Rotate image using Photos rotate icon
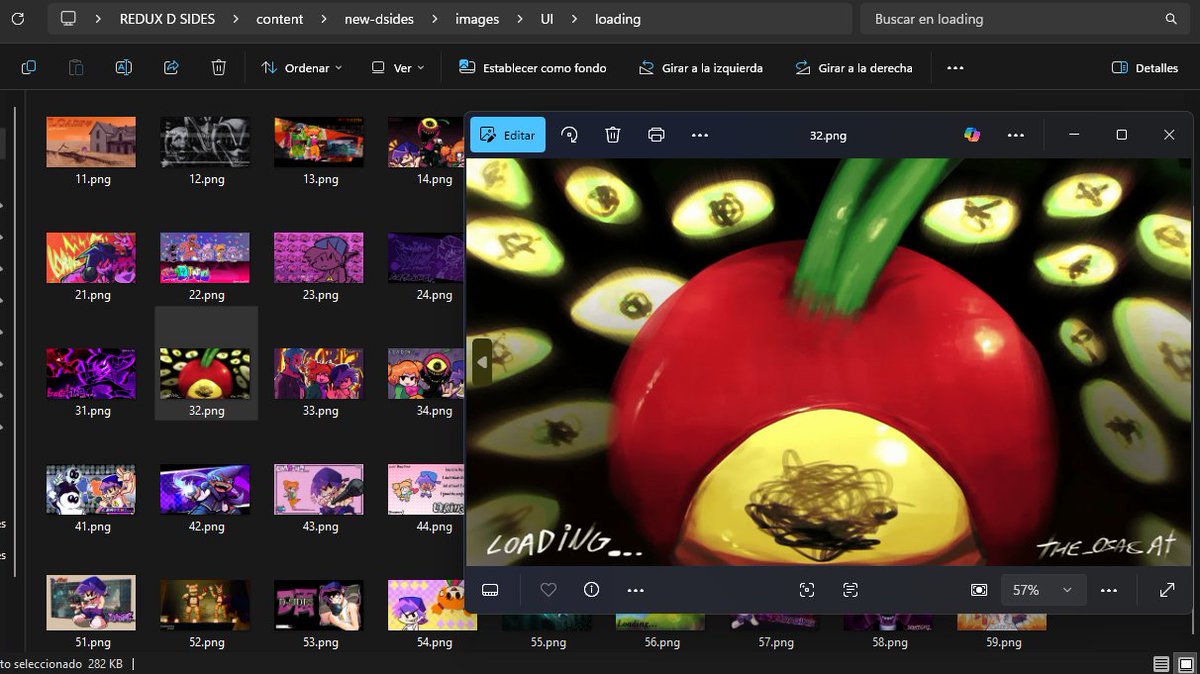1200x674 pixels. (x=570, y=135)
